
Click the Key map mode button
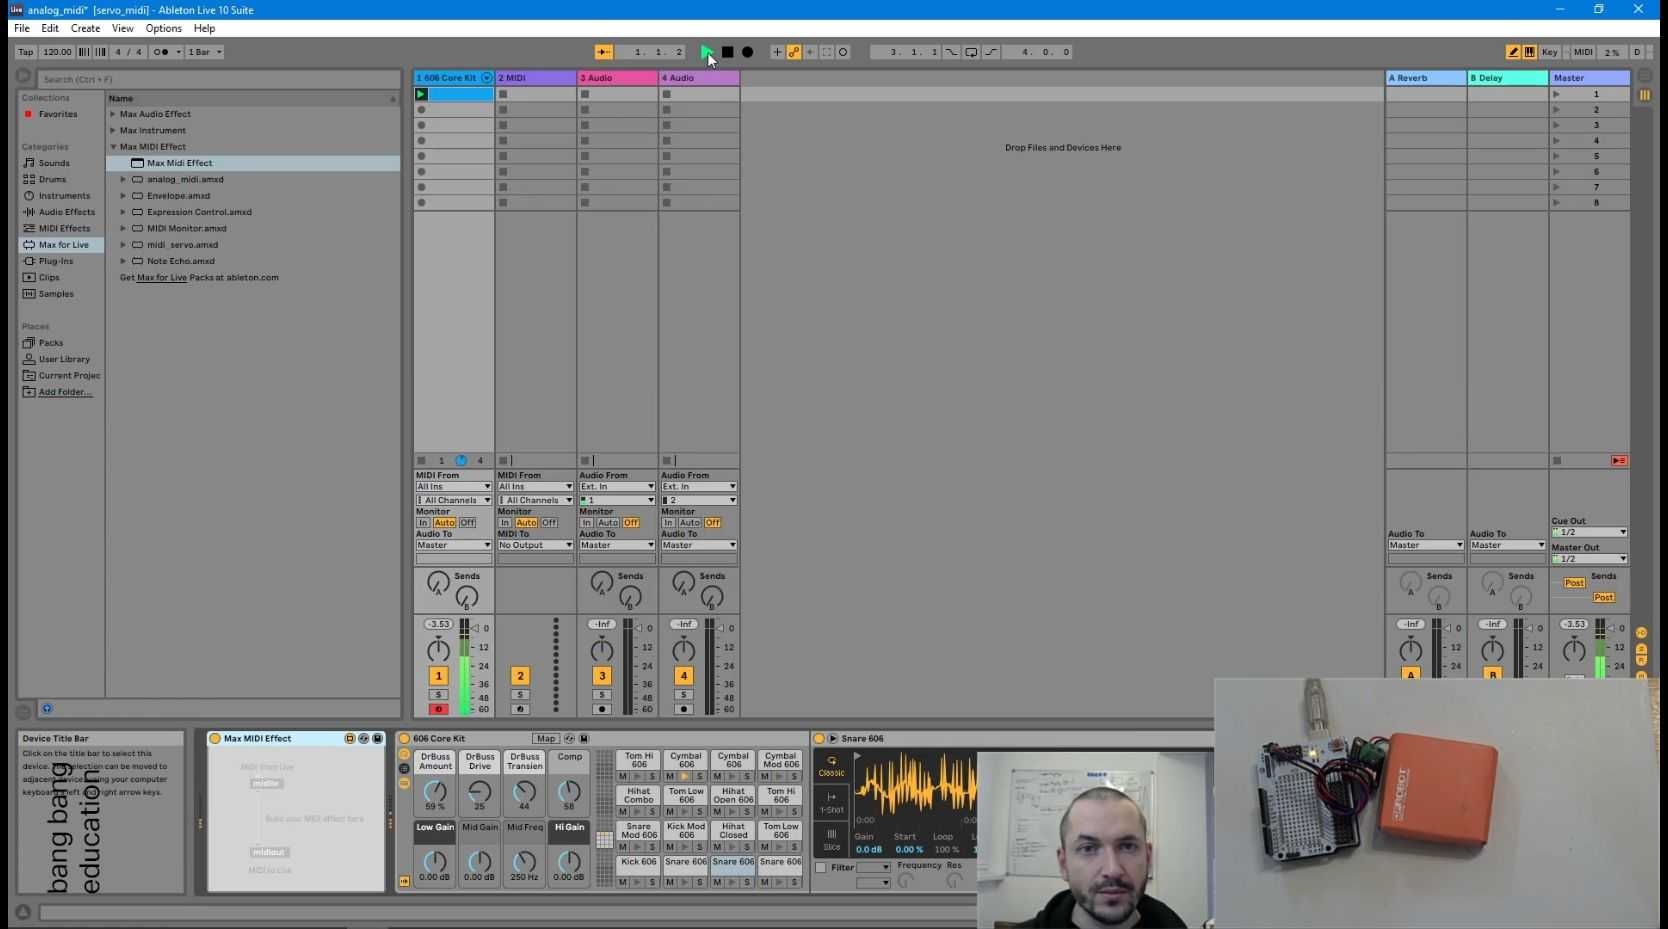click(x=1550, y=52)
